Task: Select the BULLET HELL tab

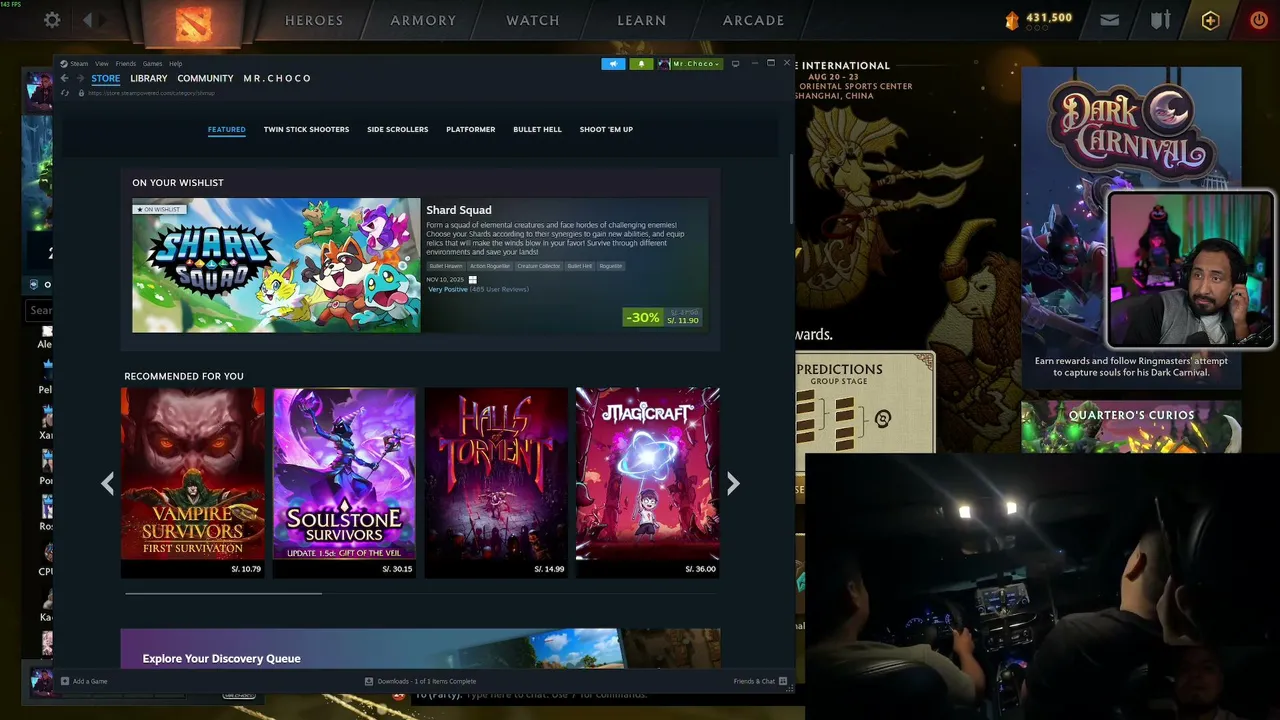Action: pos(537,129)
